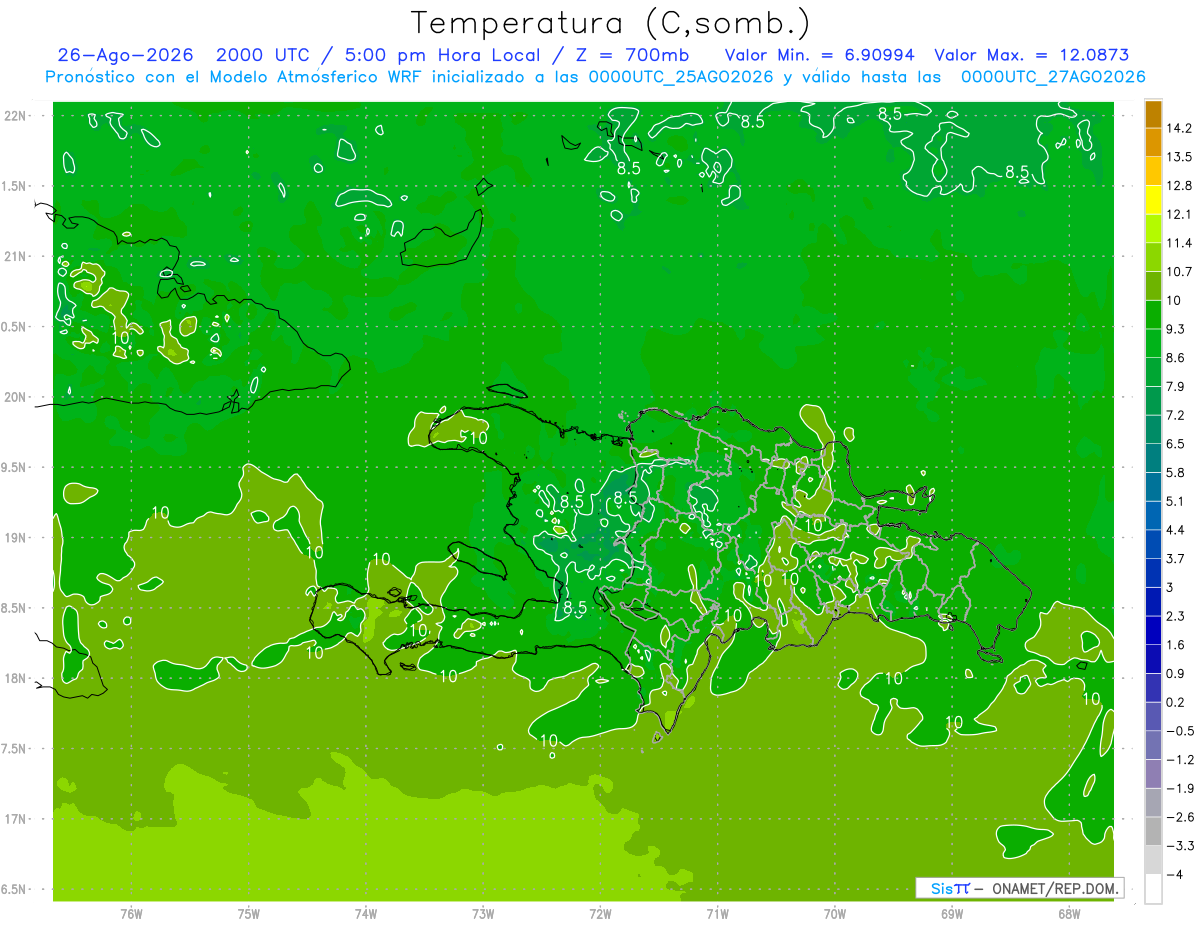Click the '18N' latitude axis label
The image size is (1200, 927).
point(17,678)
